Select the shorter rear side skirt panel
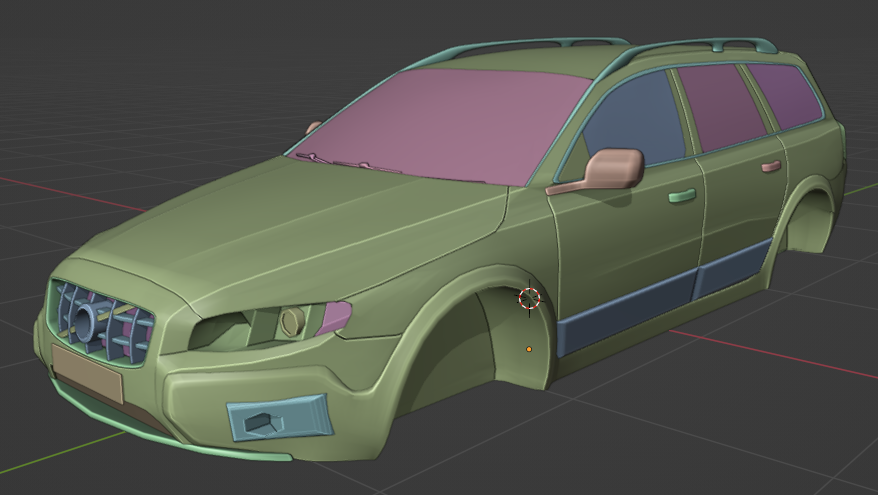Image resolution: width=878 pixels, height=495 pixels. (x=732, y=268)
